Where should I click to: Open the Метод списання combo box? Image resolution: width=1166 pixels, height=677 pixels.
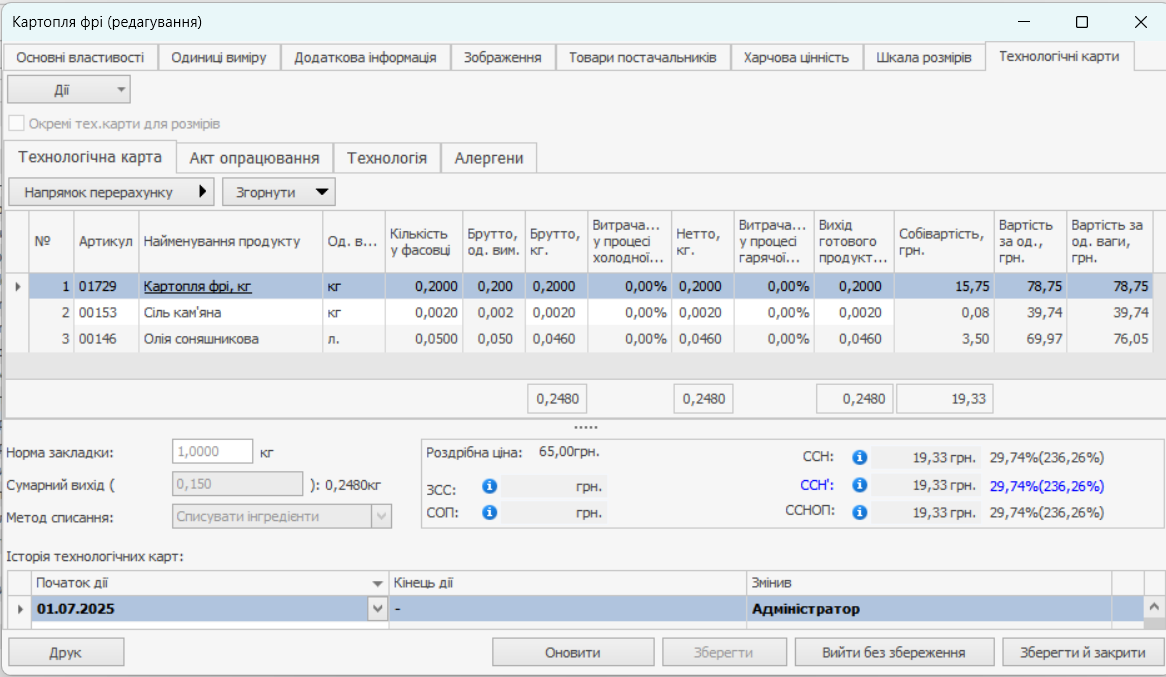click(381, 517)
